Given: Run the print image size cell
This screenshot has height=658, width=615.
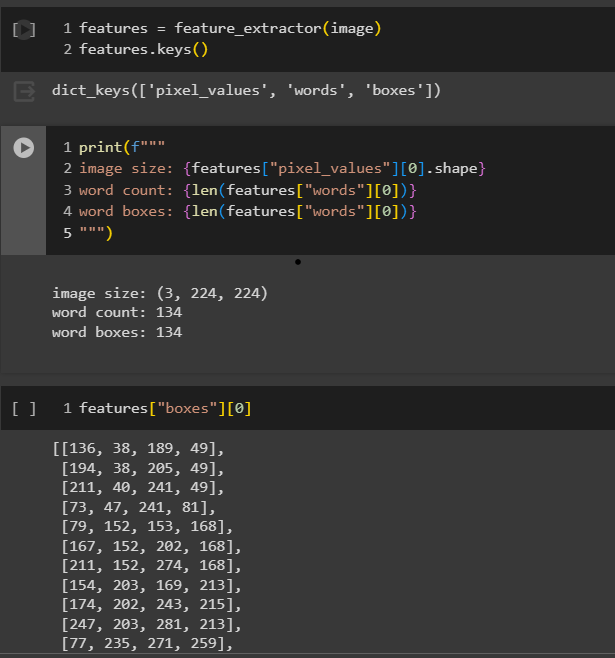Looking at the screenshot, I should [24, 148].
